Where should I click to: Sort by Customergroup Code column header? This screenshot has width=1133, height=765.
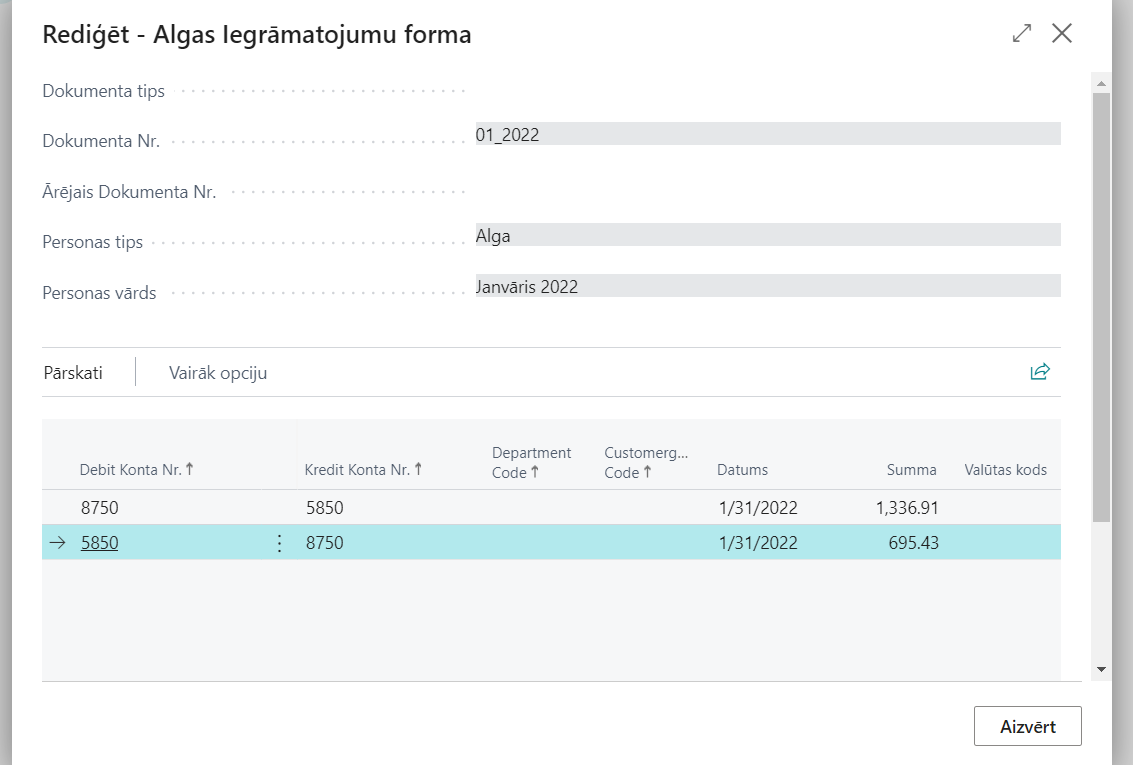(646, 463)
